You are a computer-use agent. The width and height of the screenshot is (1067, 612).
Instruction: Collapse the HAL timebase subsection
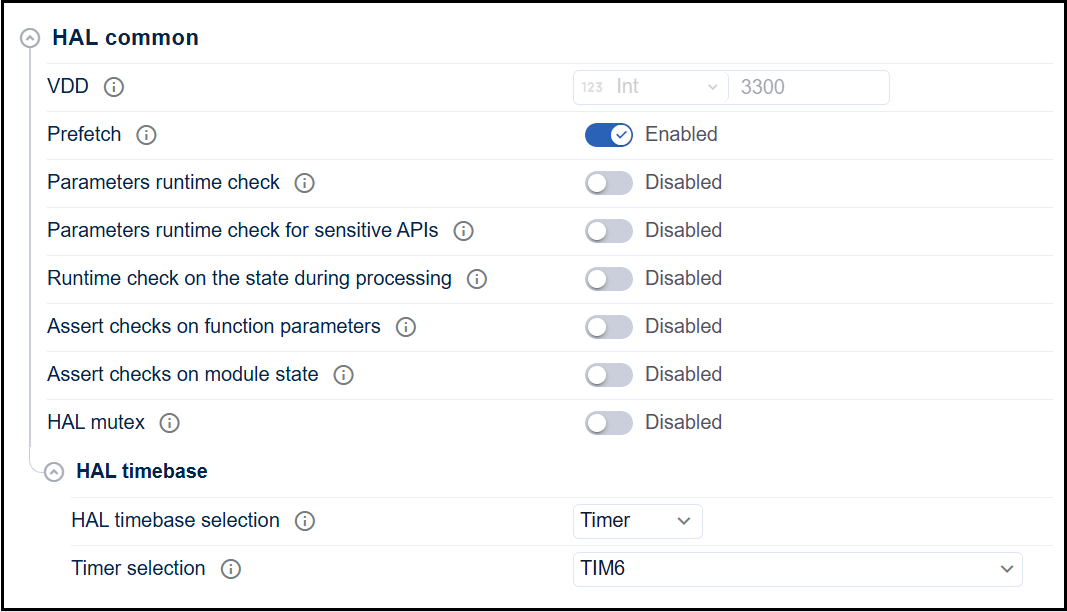click(55, 472)
